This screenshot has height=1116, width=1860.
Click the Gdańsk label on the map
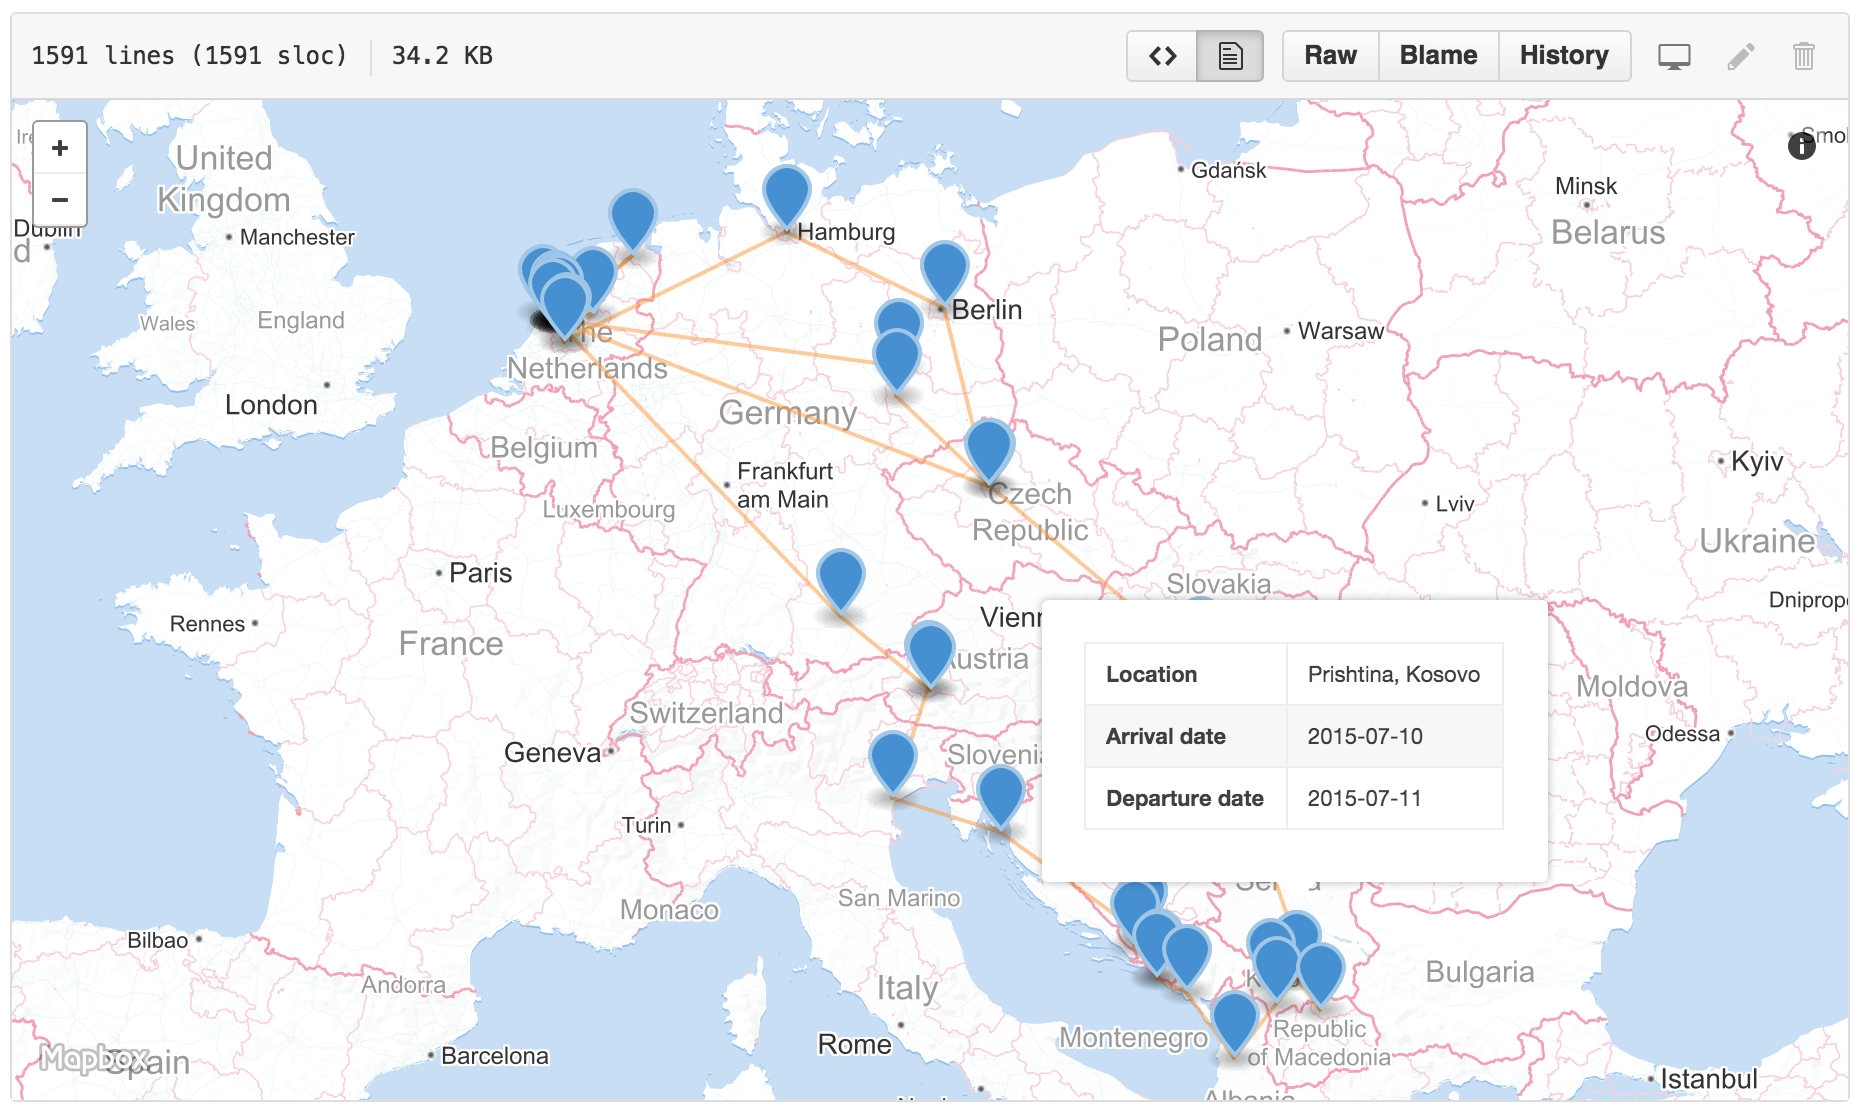(x=1228, y=170)
